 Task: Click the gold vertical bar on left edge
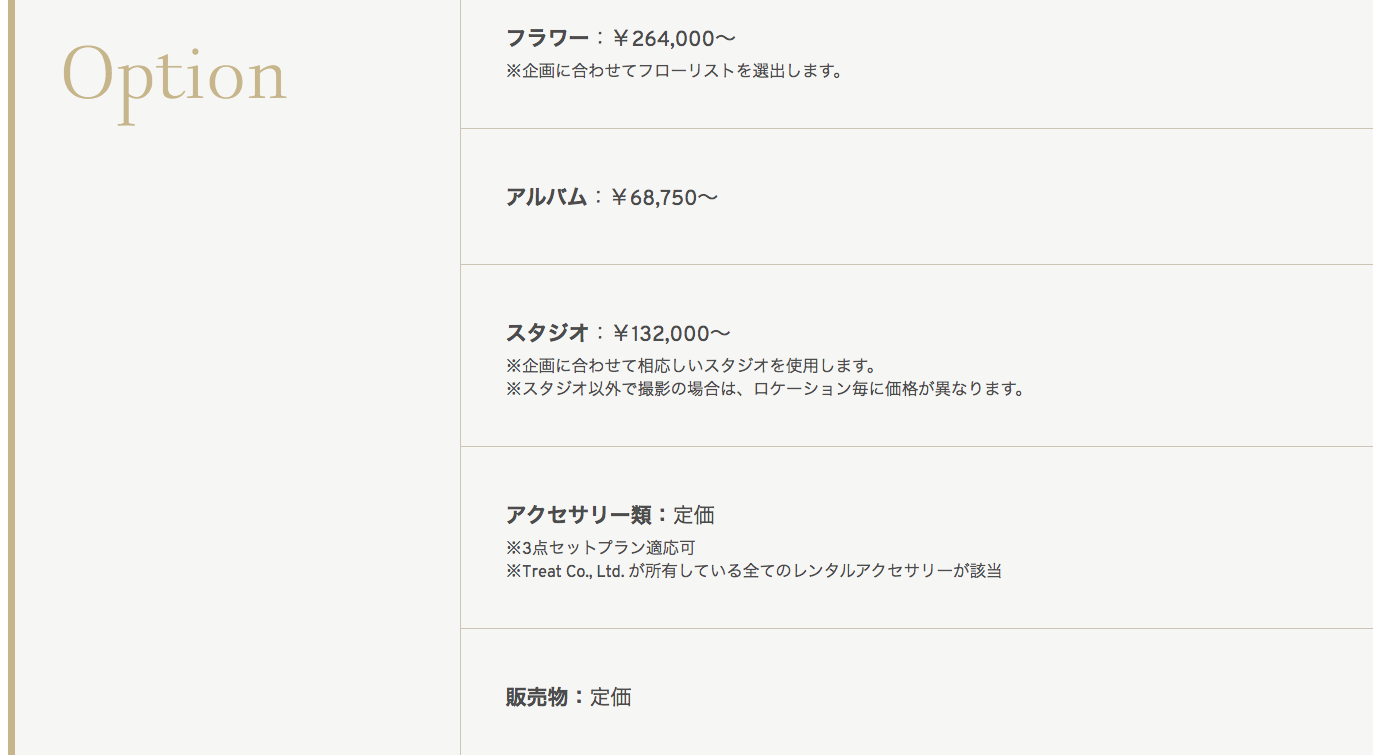point(12,377)
